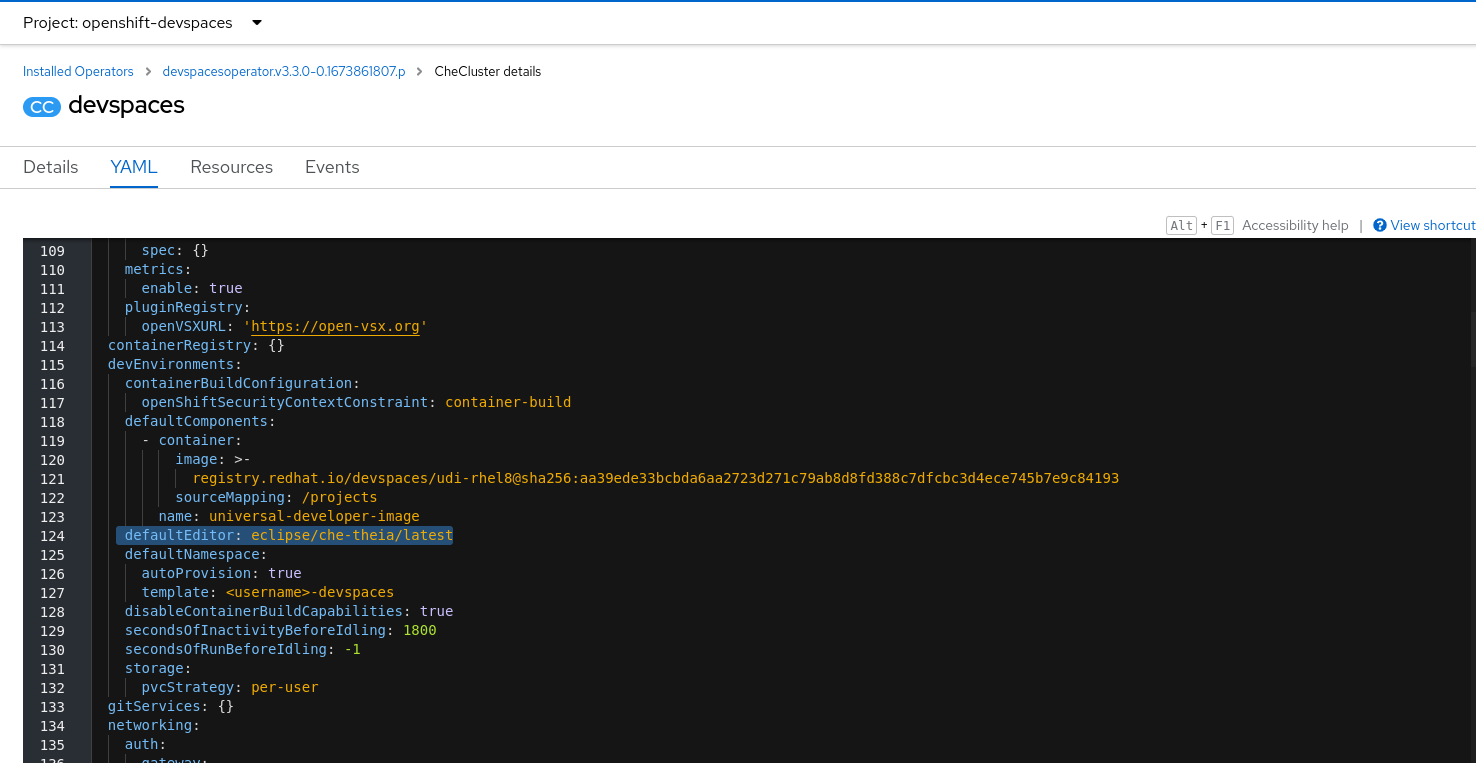The image size is (1476, 763).
Task: Place cursor on secondsOfInactivityBeforeIdling value 1800
Action: (x=420, y=631)
